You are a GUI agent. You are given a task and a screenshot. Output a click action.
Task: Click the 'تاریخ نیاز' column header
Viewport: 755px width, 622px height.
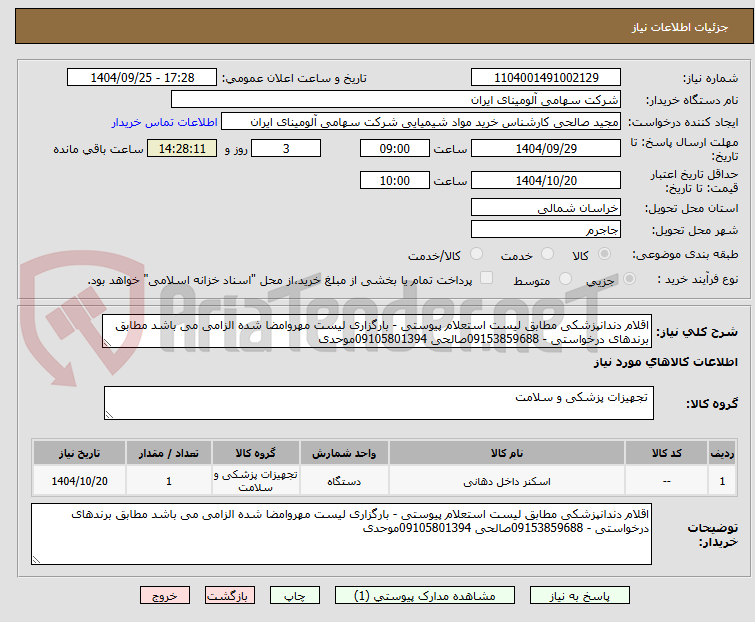tap(79, 453)
